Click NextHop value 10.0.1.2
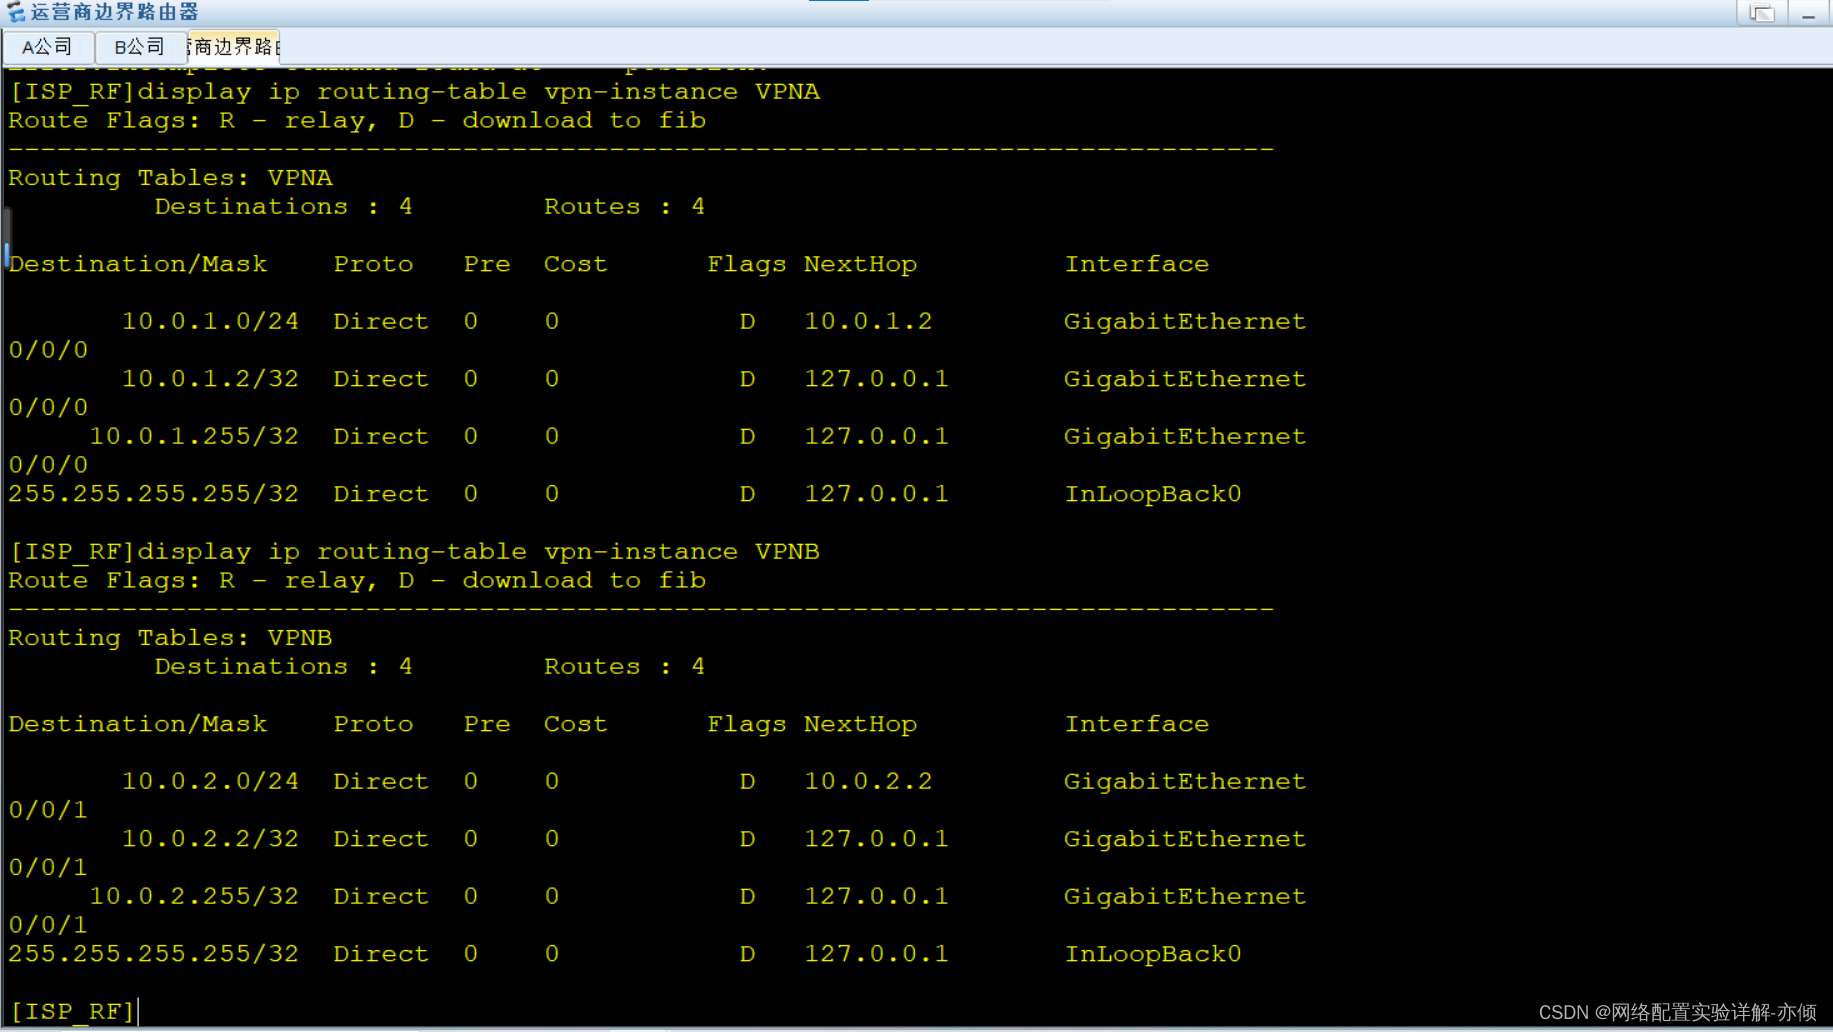Viewport: 1833px width, 1032px height. pos(868,321)
